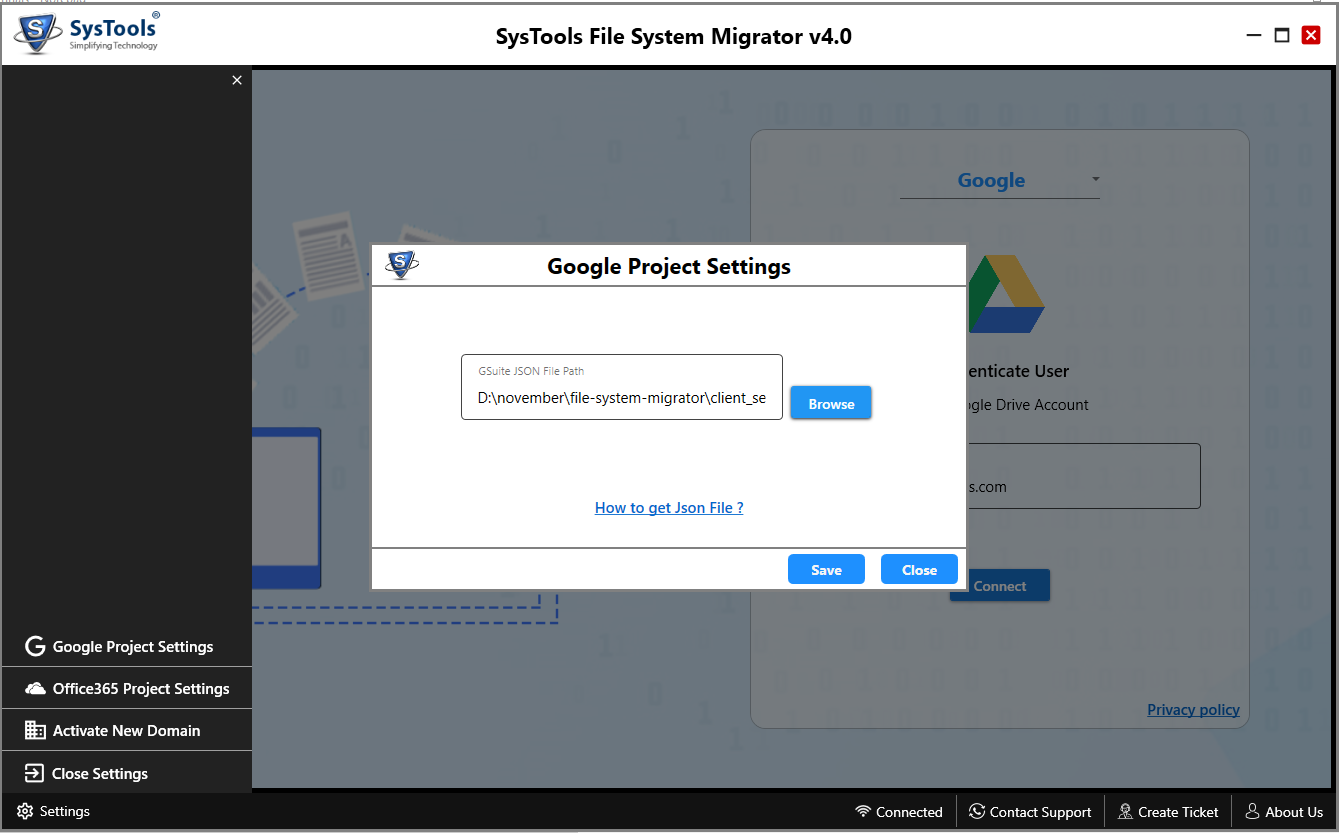
Task: Click the Create Ticket agent icon
Action: click(x=1126, y=811)
